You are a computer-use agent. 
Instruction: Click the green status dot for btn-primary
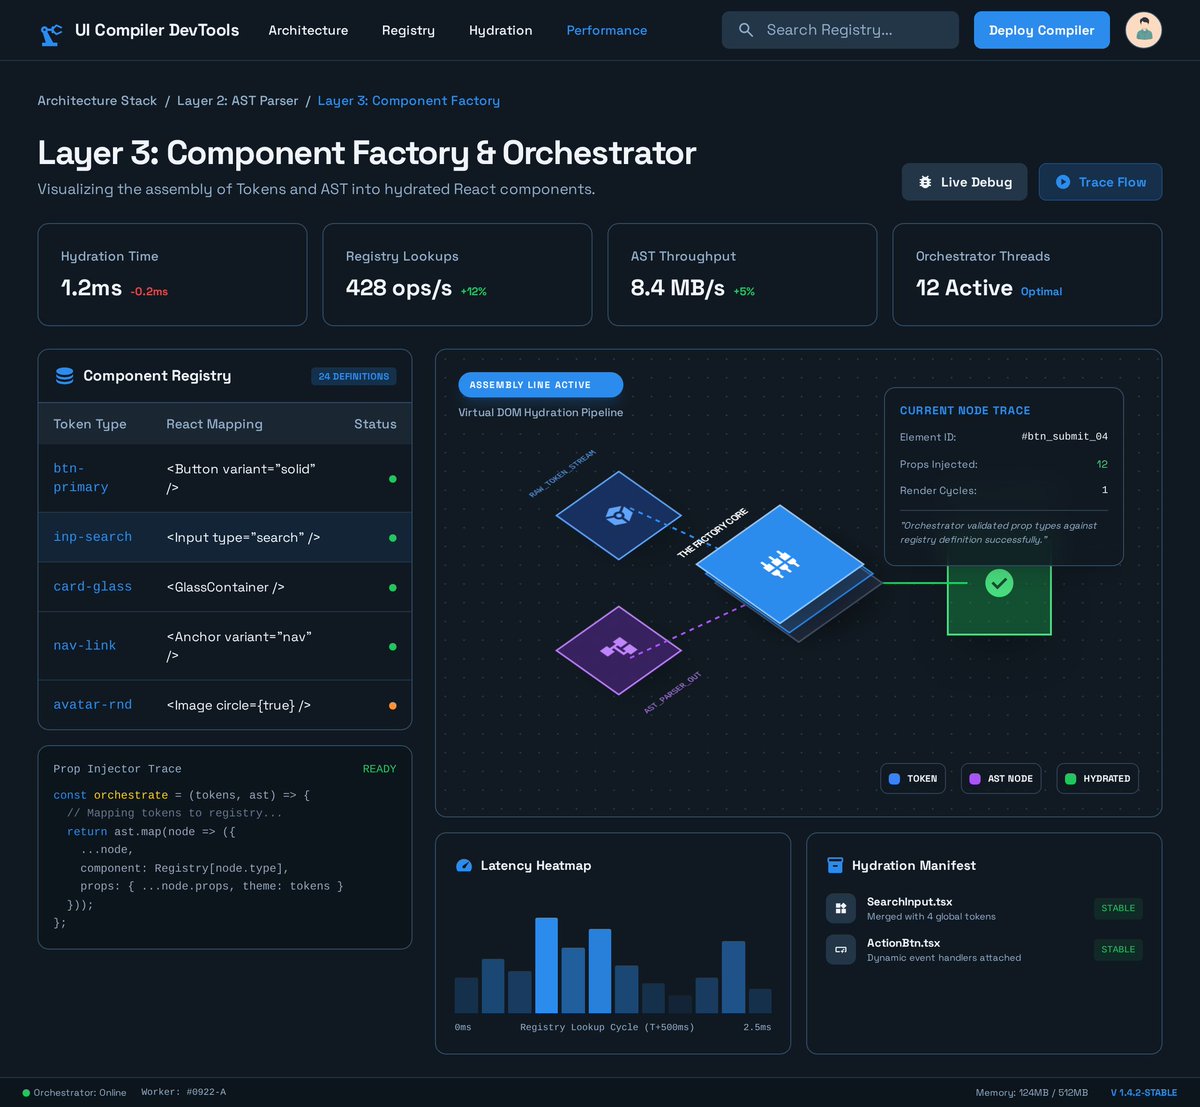click(x=392, y=479)
